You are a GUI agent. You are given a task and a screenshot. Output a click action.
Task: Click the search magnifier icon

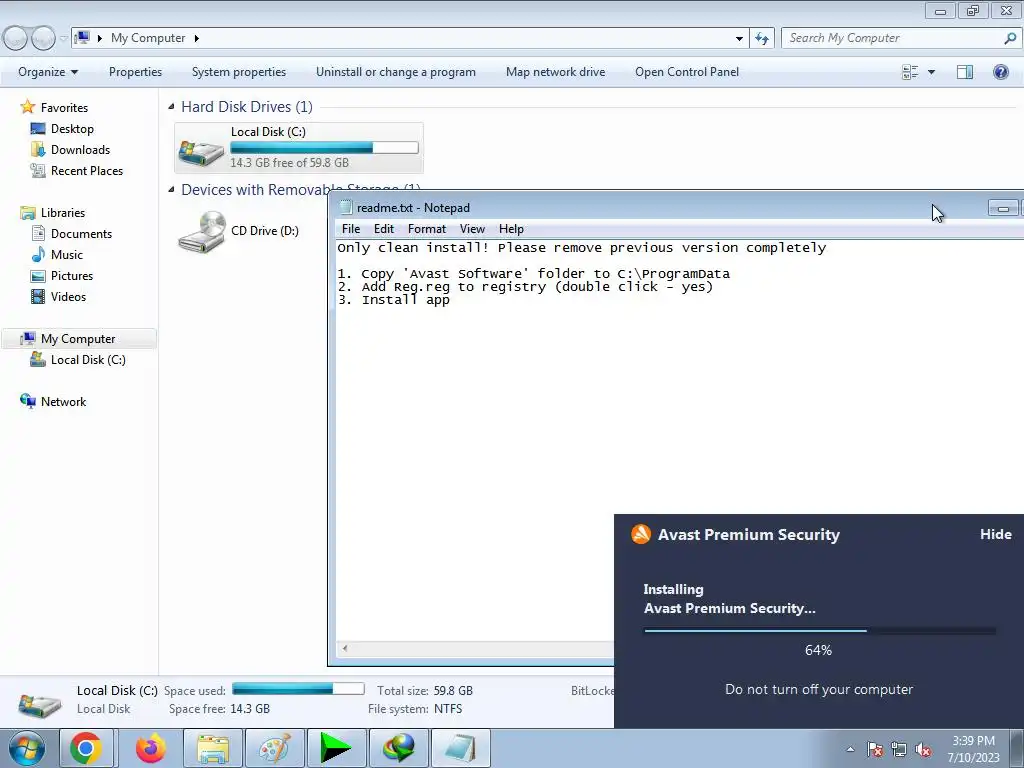point(1010,38)
